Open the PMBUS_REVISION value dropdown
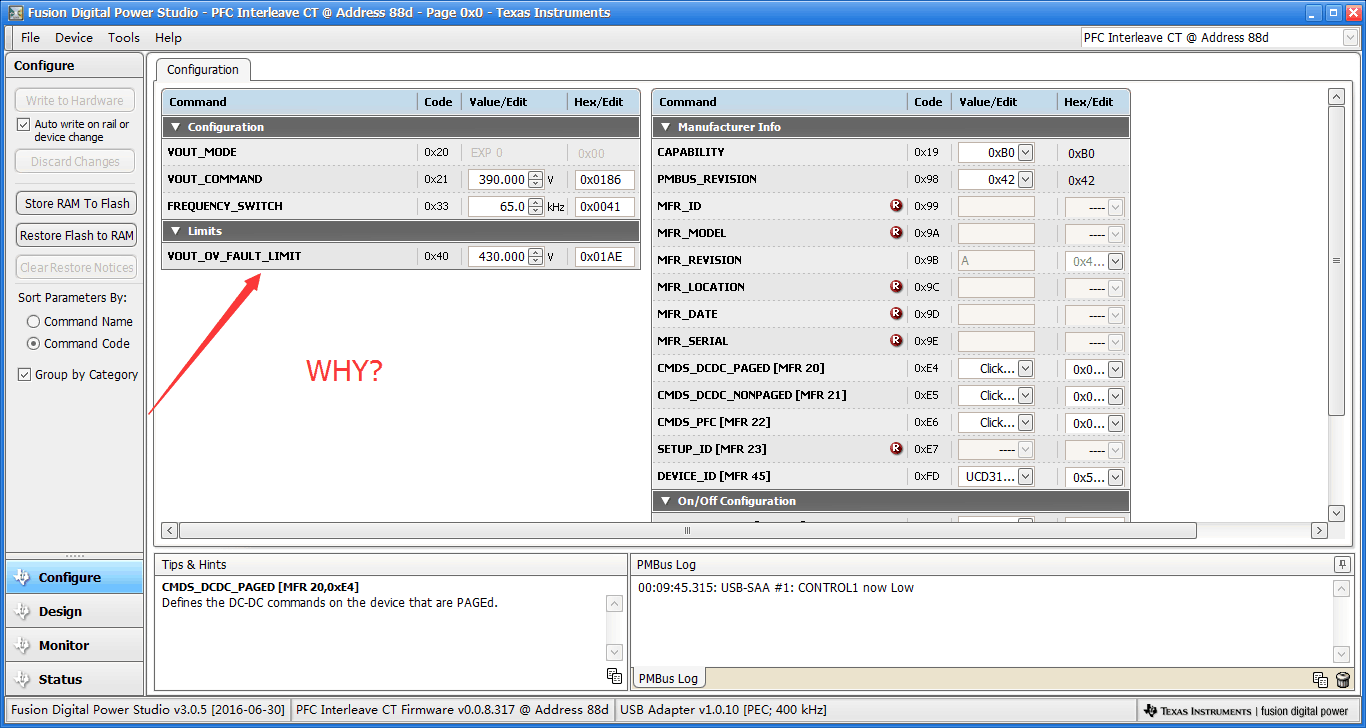 pos(1025,180)
